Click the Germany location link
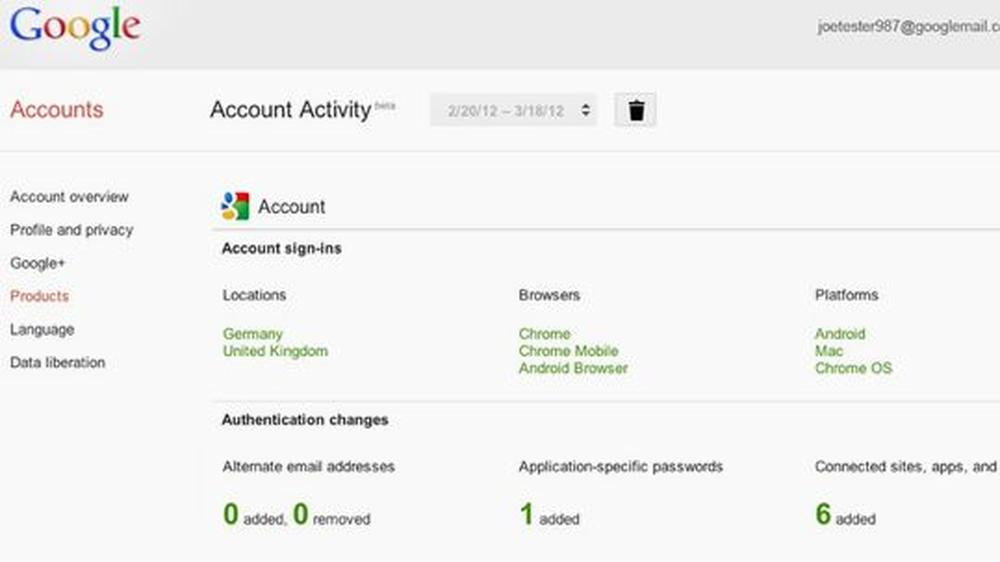Viewport: 1000px width, 562px height. point(253,334)
